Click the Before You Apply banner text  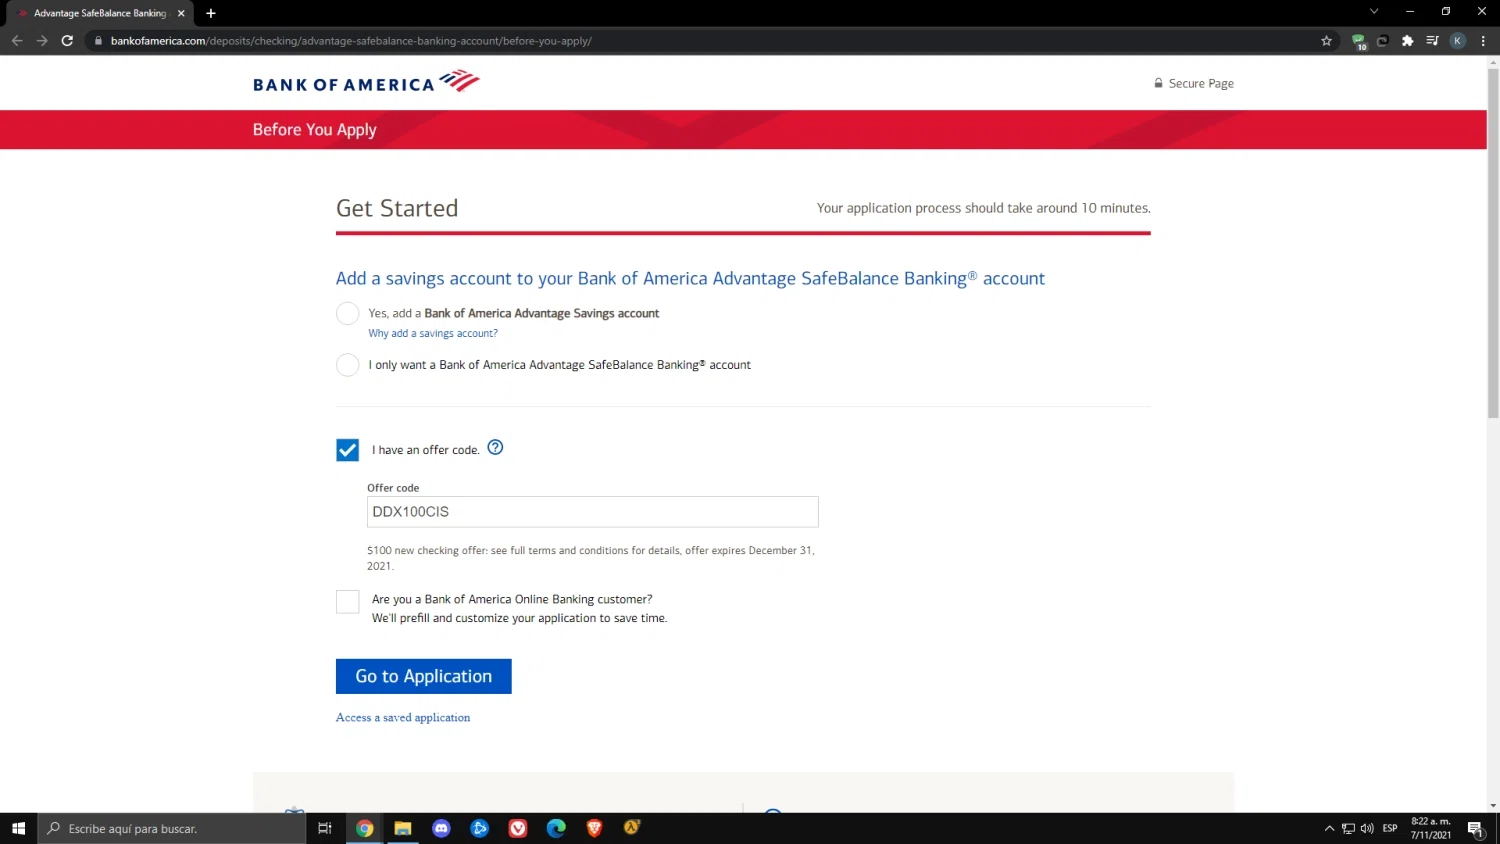[315, 130]
